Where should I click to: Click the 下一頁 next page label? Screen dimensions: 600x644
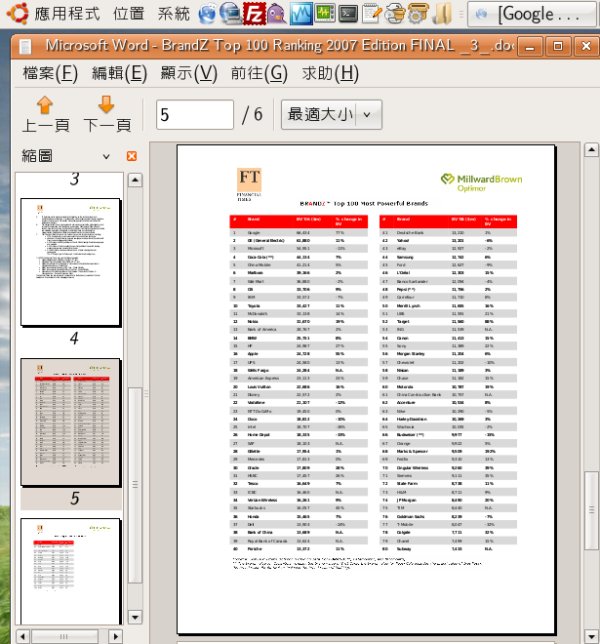[x=107, y=126]
